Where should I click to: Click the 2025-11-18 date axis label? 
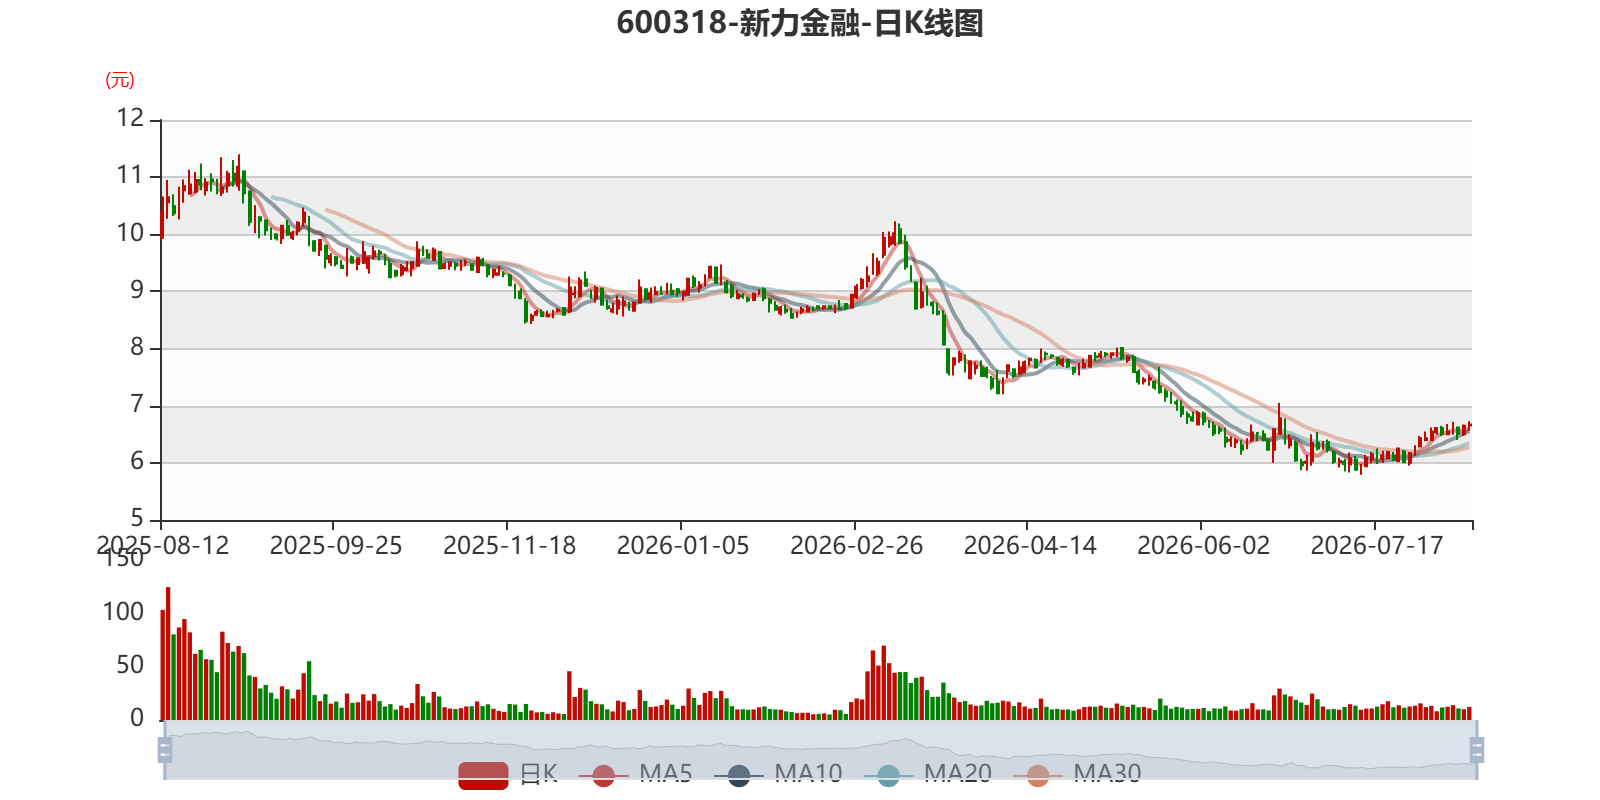point(510,546)
